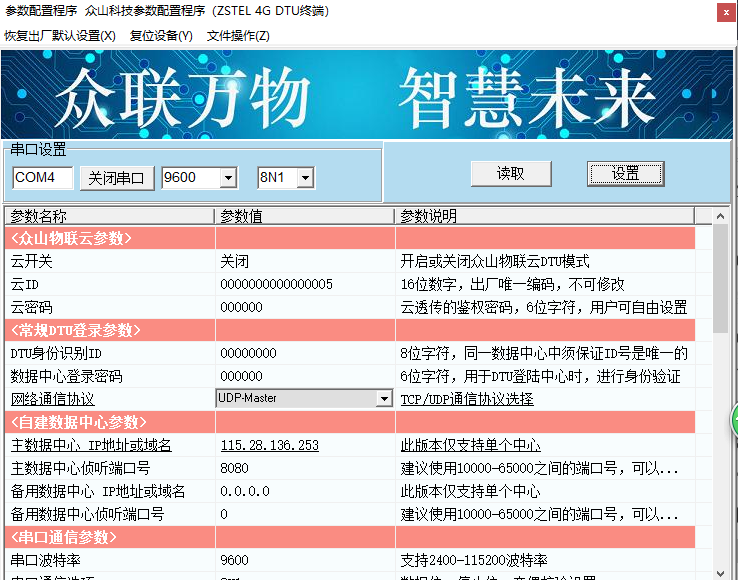Click the TCP/UDP通信协议选择 description
Viewport: 738px width, 580px height.
pyautogui.click(x=467, y=399)
